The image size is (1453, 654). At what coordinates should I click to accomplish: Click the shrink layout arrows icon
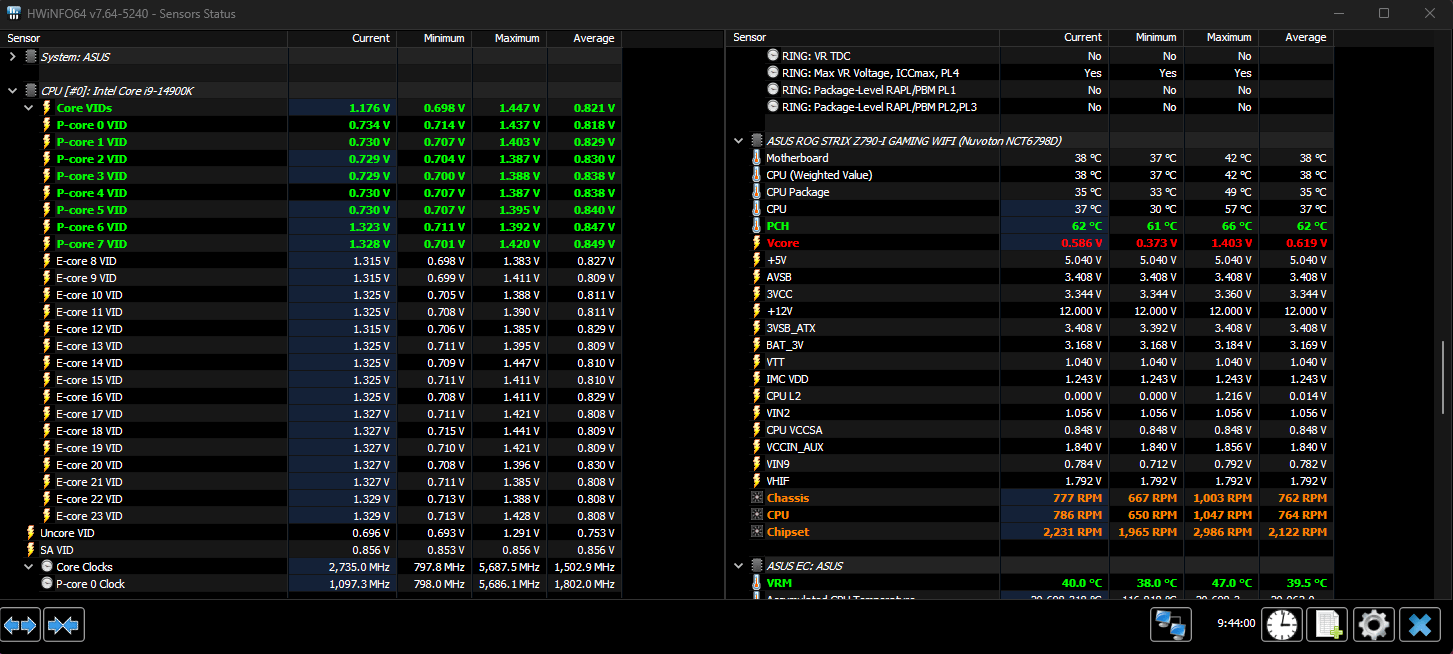(65, 625)
